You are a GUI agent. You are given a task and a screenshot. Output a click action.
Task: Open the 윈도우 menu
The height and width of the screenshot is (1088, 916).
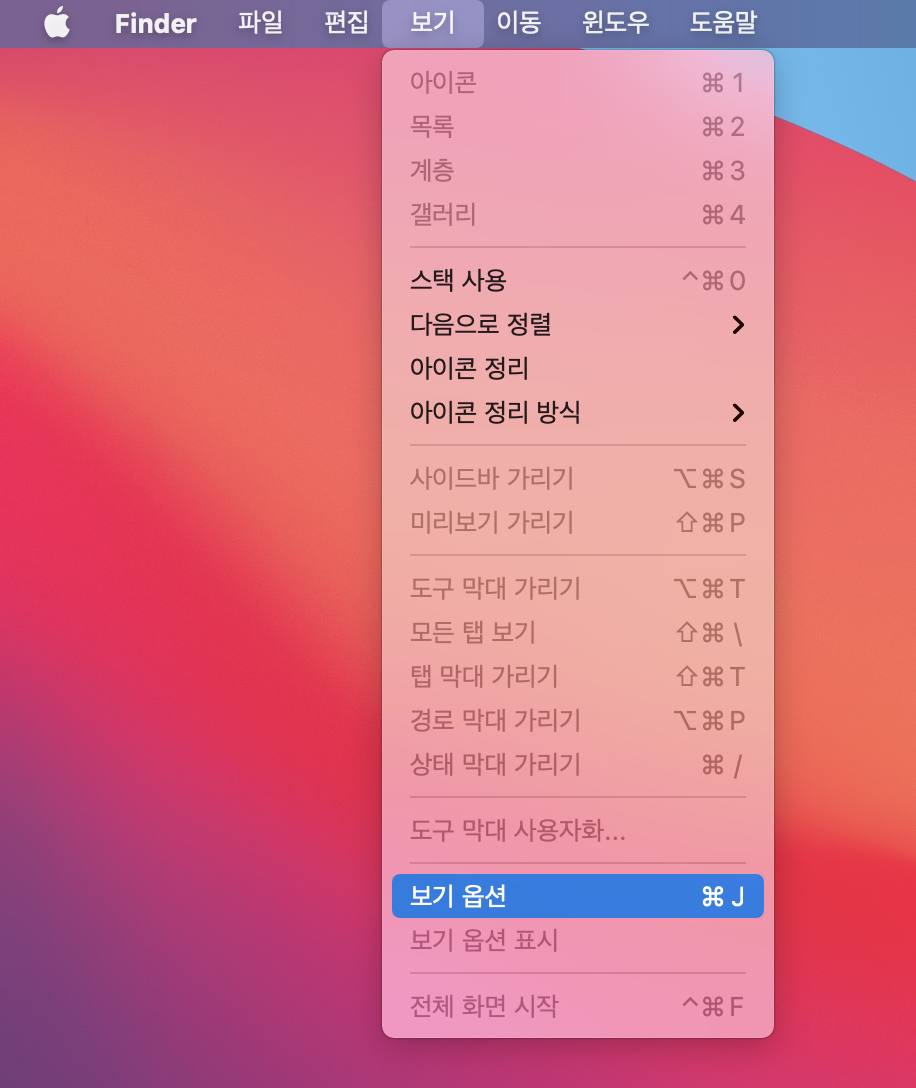(x=616, y=23)
